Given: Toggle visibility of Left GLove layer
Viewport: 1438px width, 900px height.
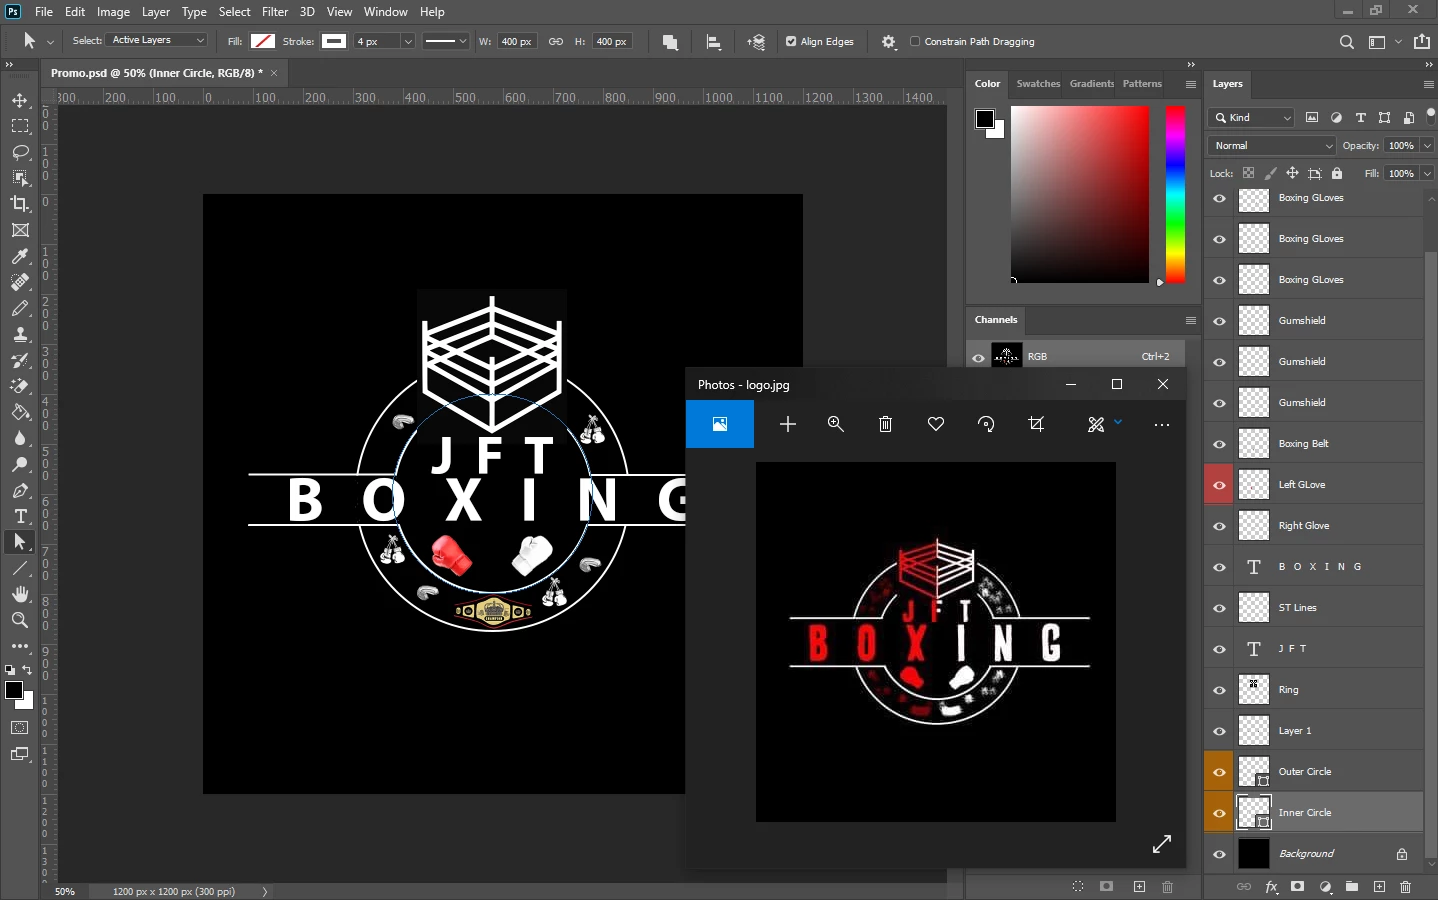Looking at the screenshot, I should (1219, 485).
